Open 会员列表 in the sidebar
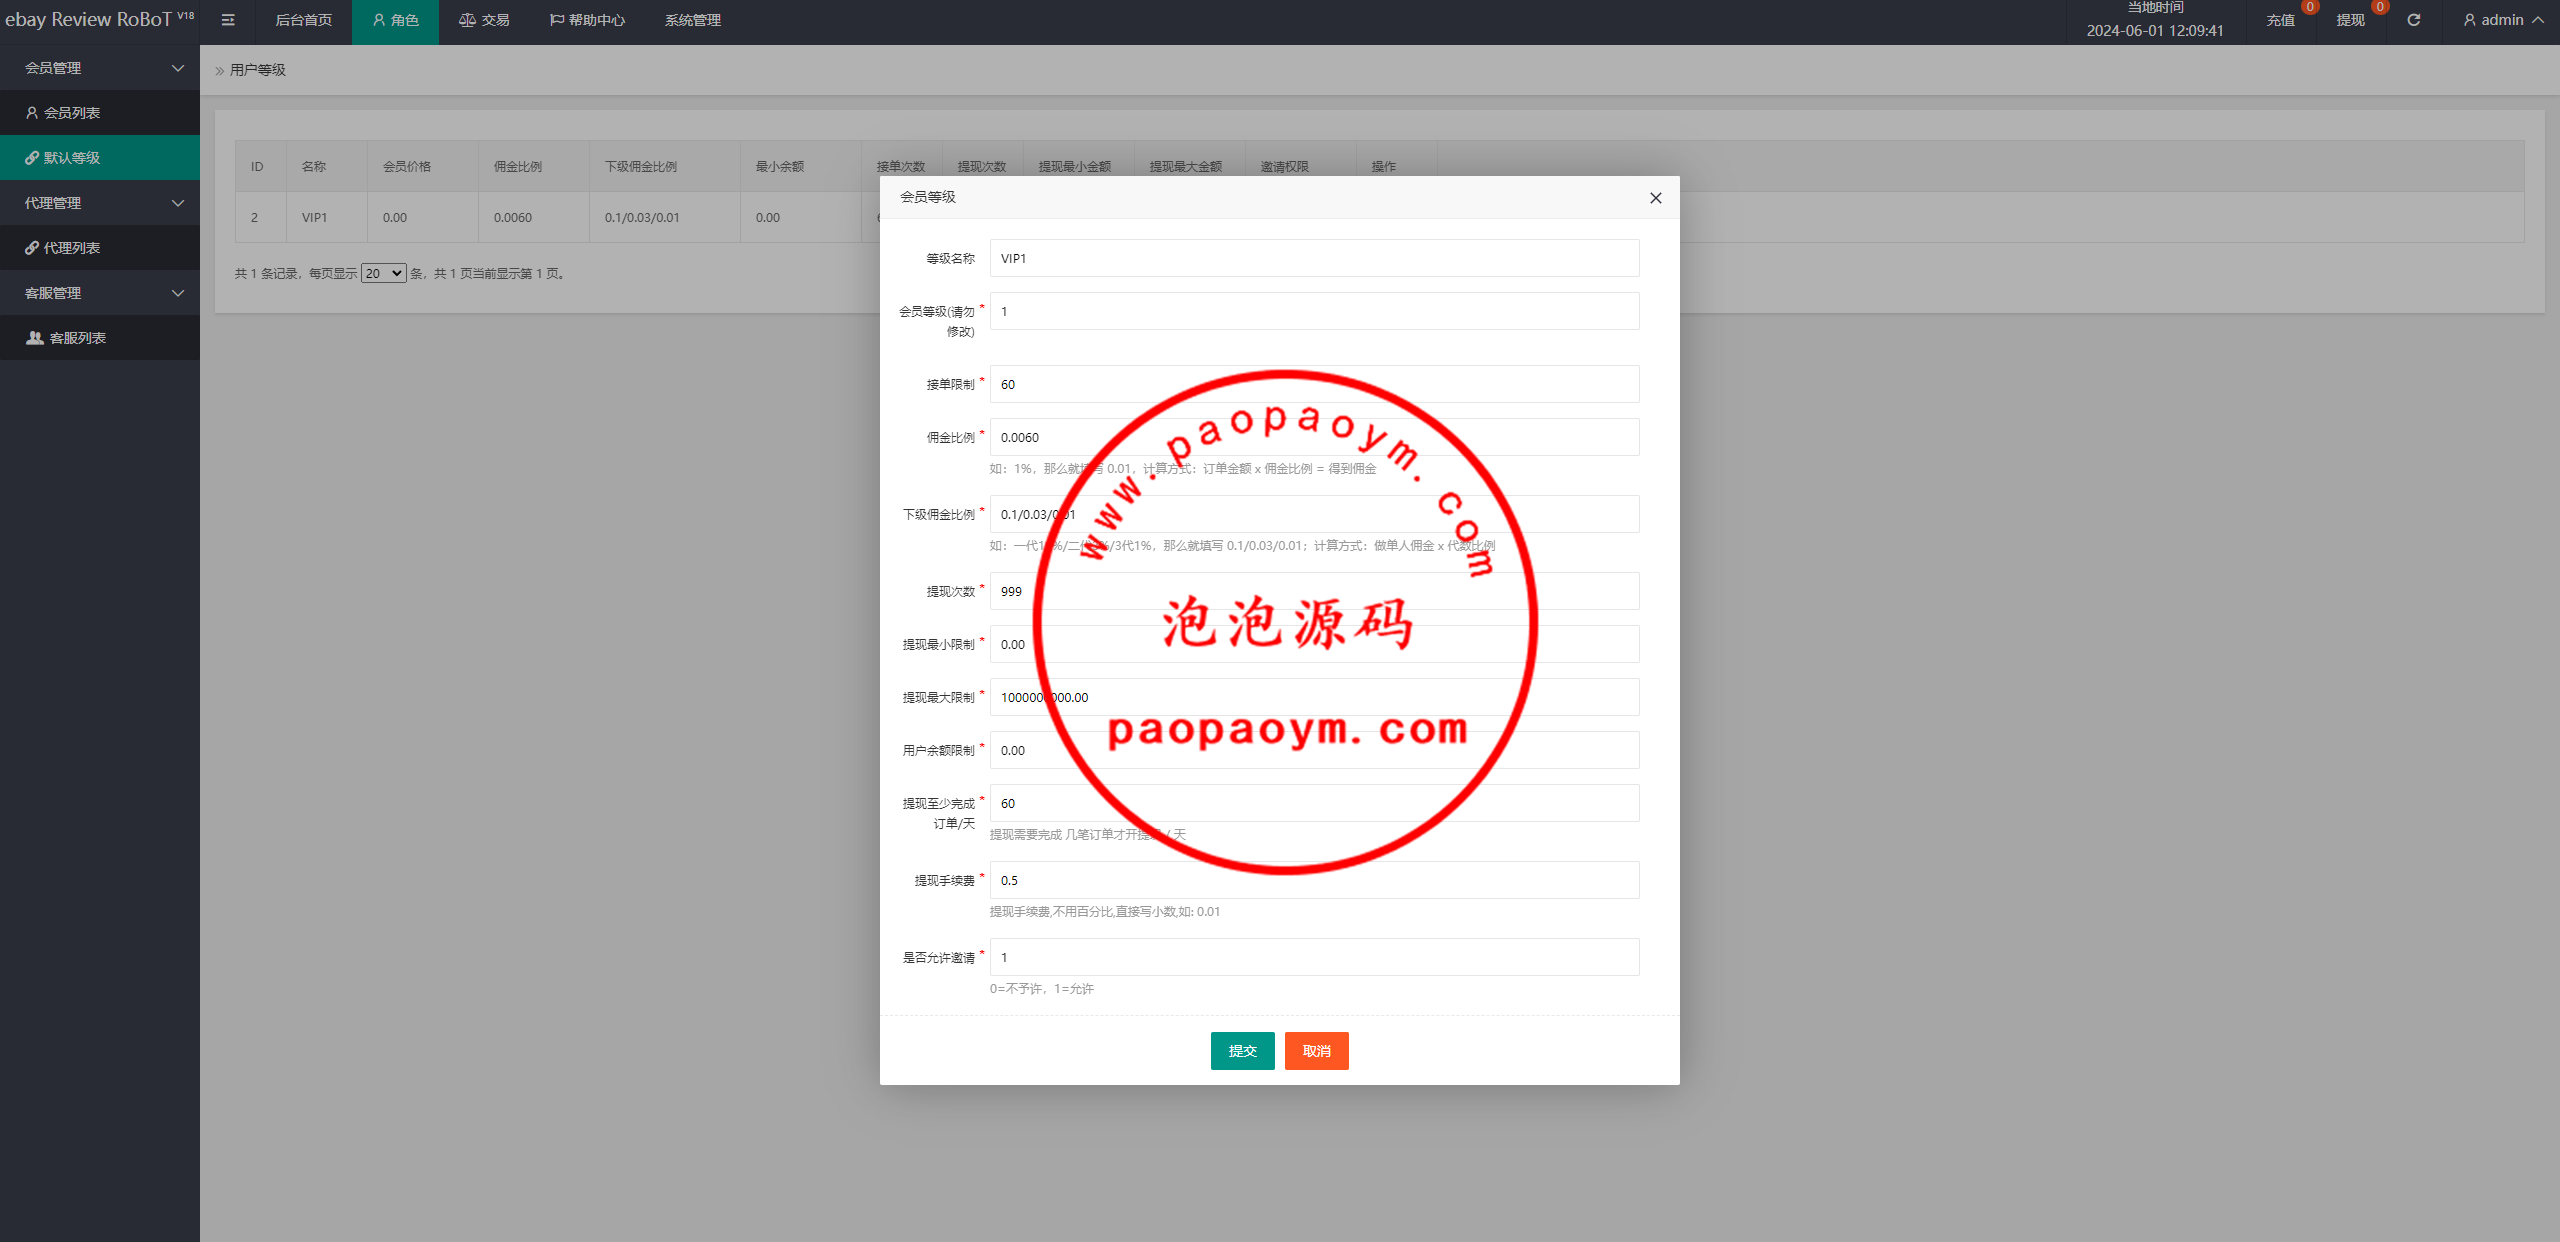 100,113
